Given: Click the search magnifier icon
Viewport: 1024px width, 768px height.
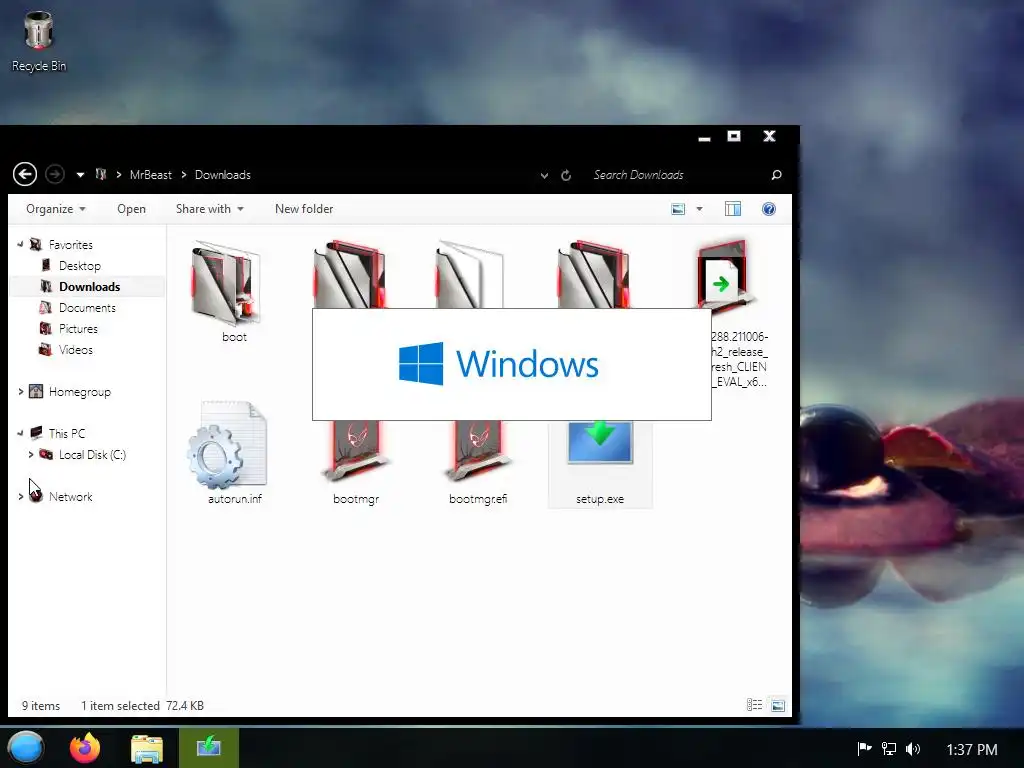Looking at the screenshot, I should [776, 175].
